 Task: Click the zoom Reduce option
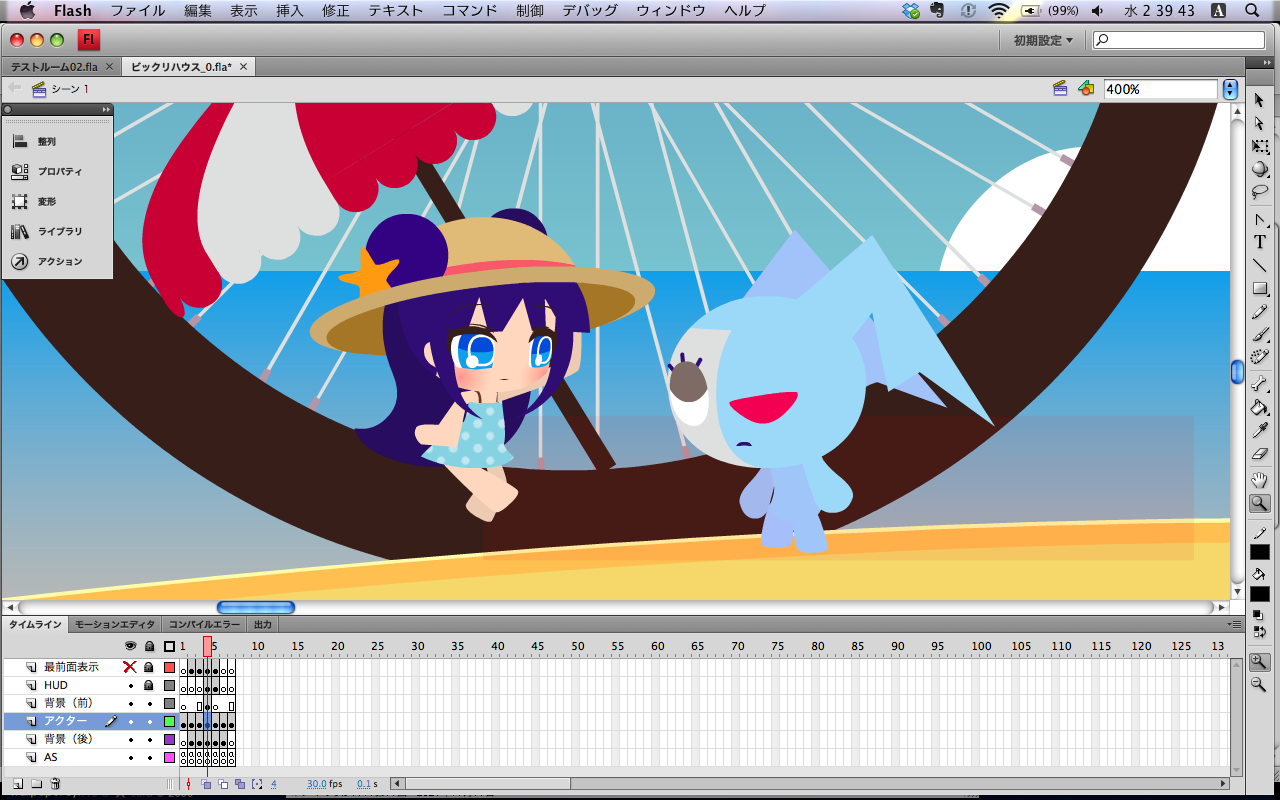click(x=1259, y=685)
